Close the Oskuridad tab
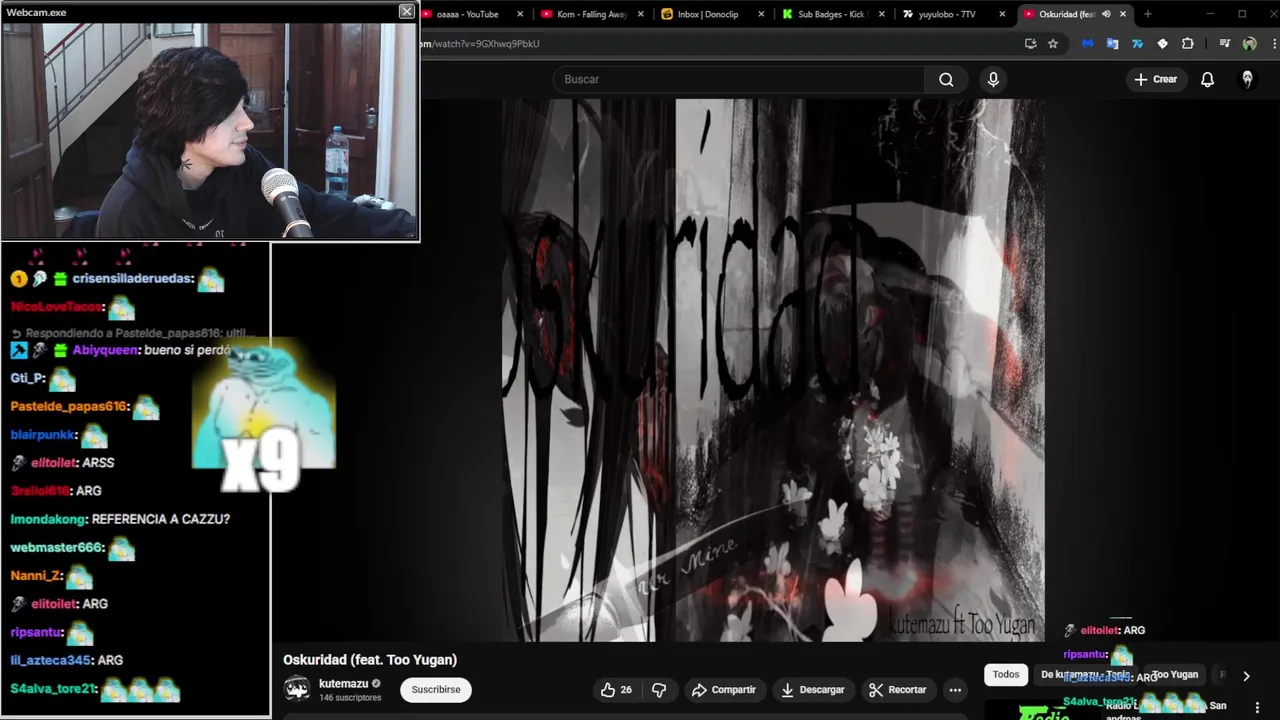 pos(1123,14)
